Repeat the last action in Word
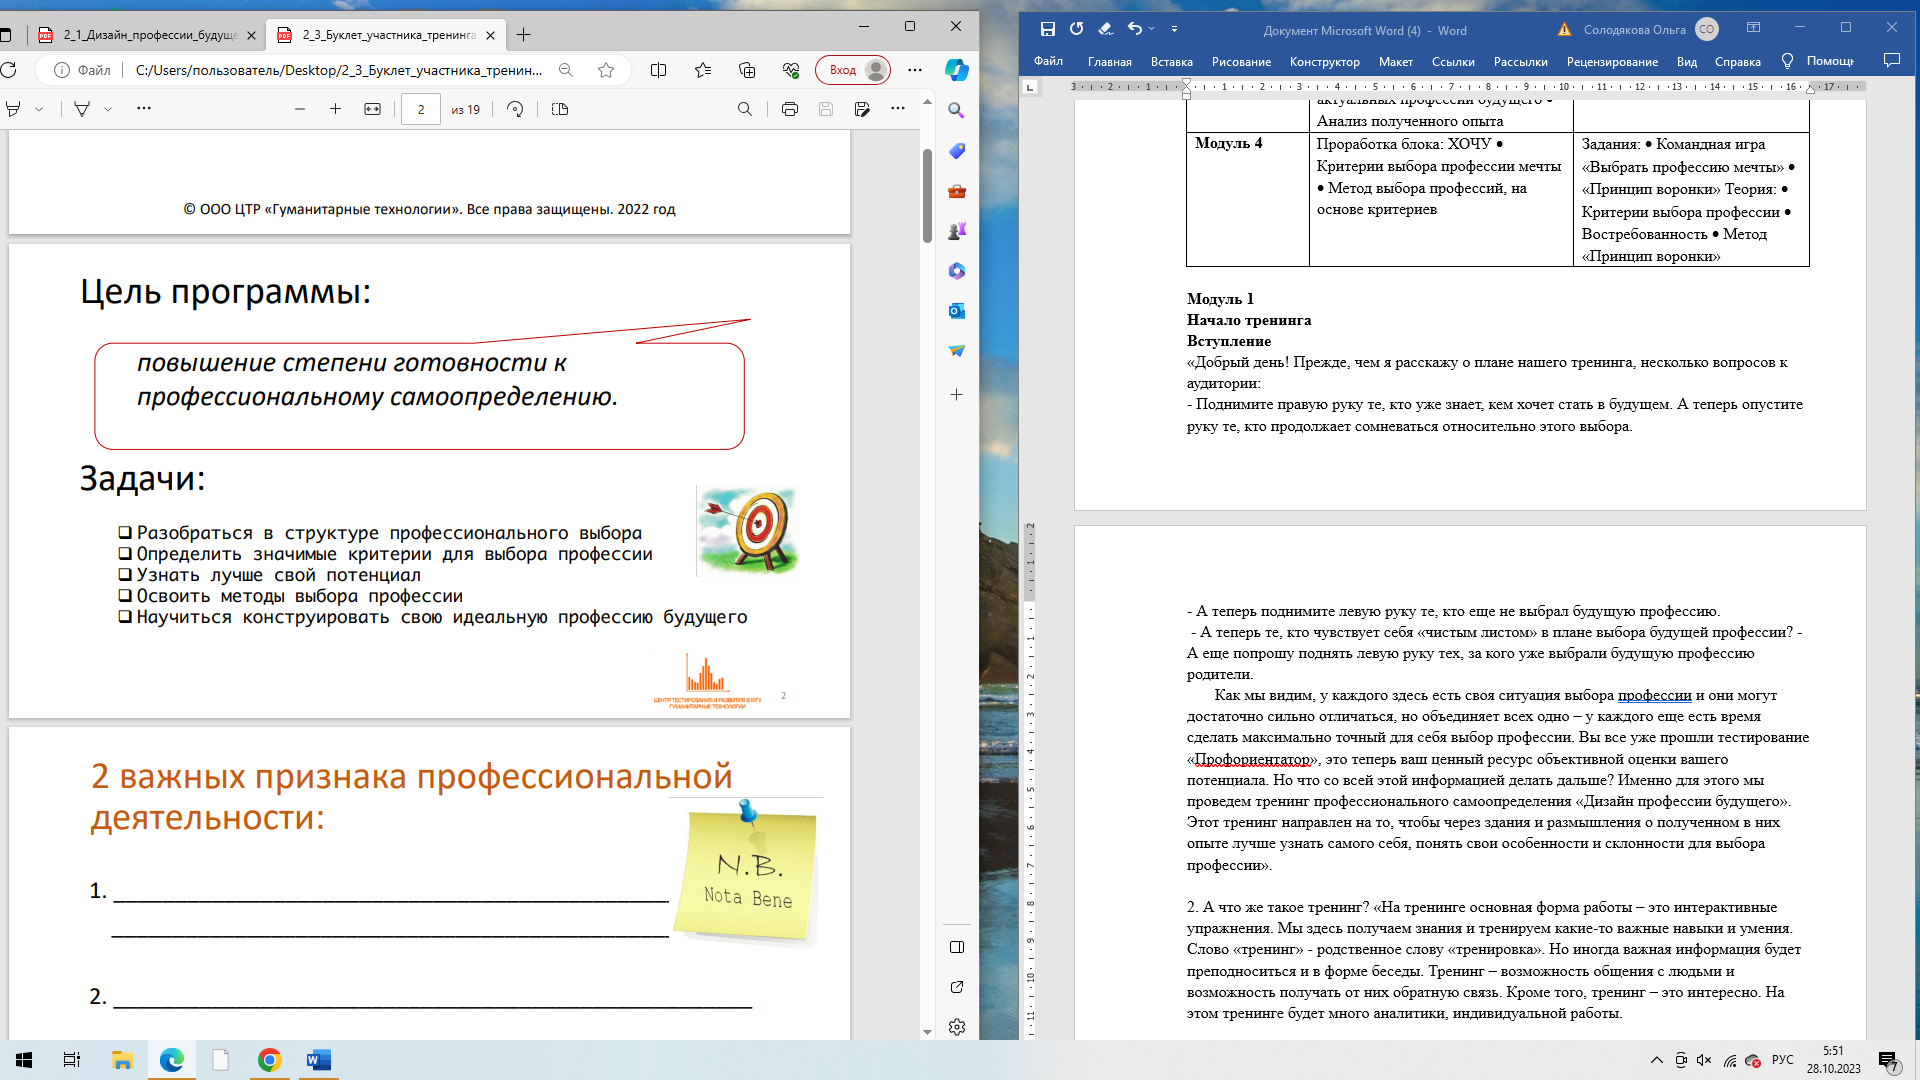 point(1076,29)
